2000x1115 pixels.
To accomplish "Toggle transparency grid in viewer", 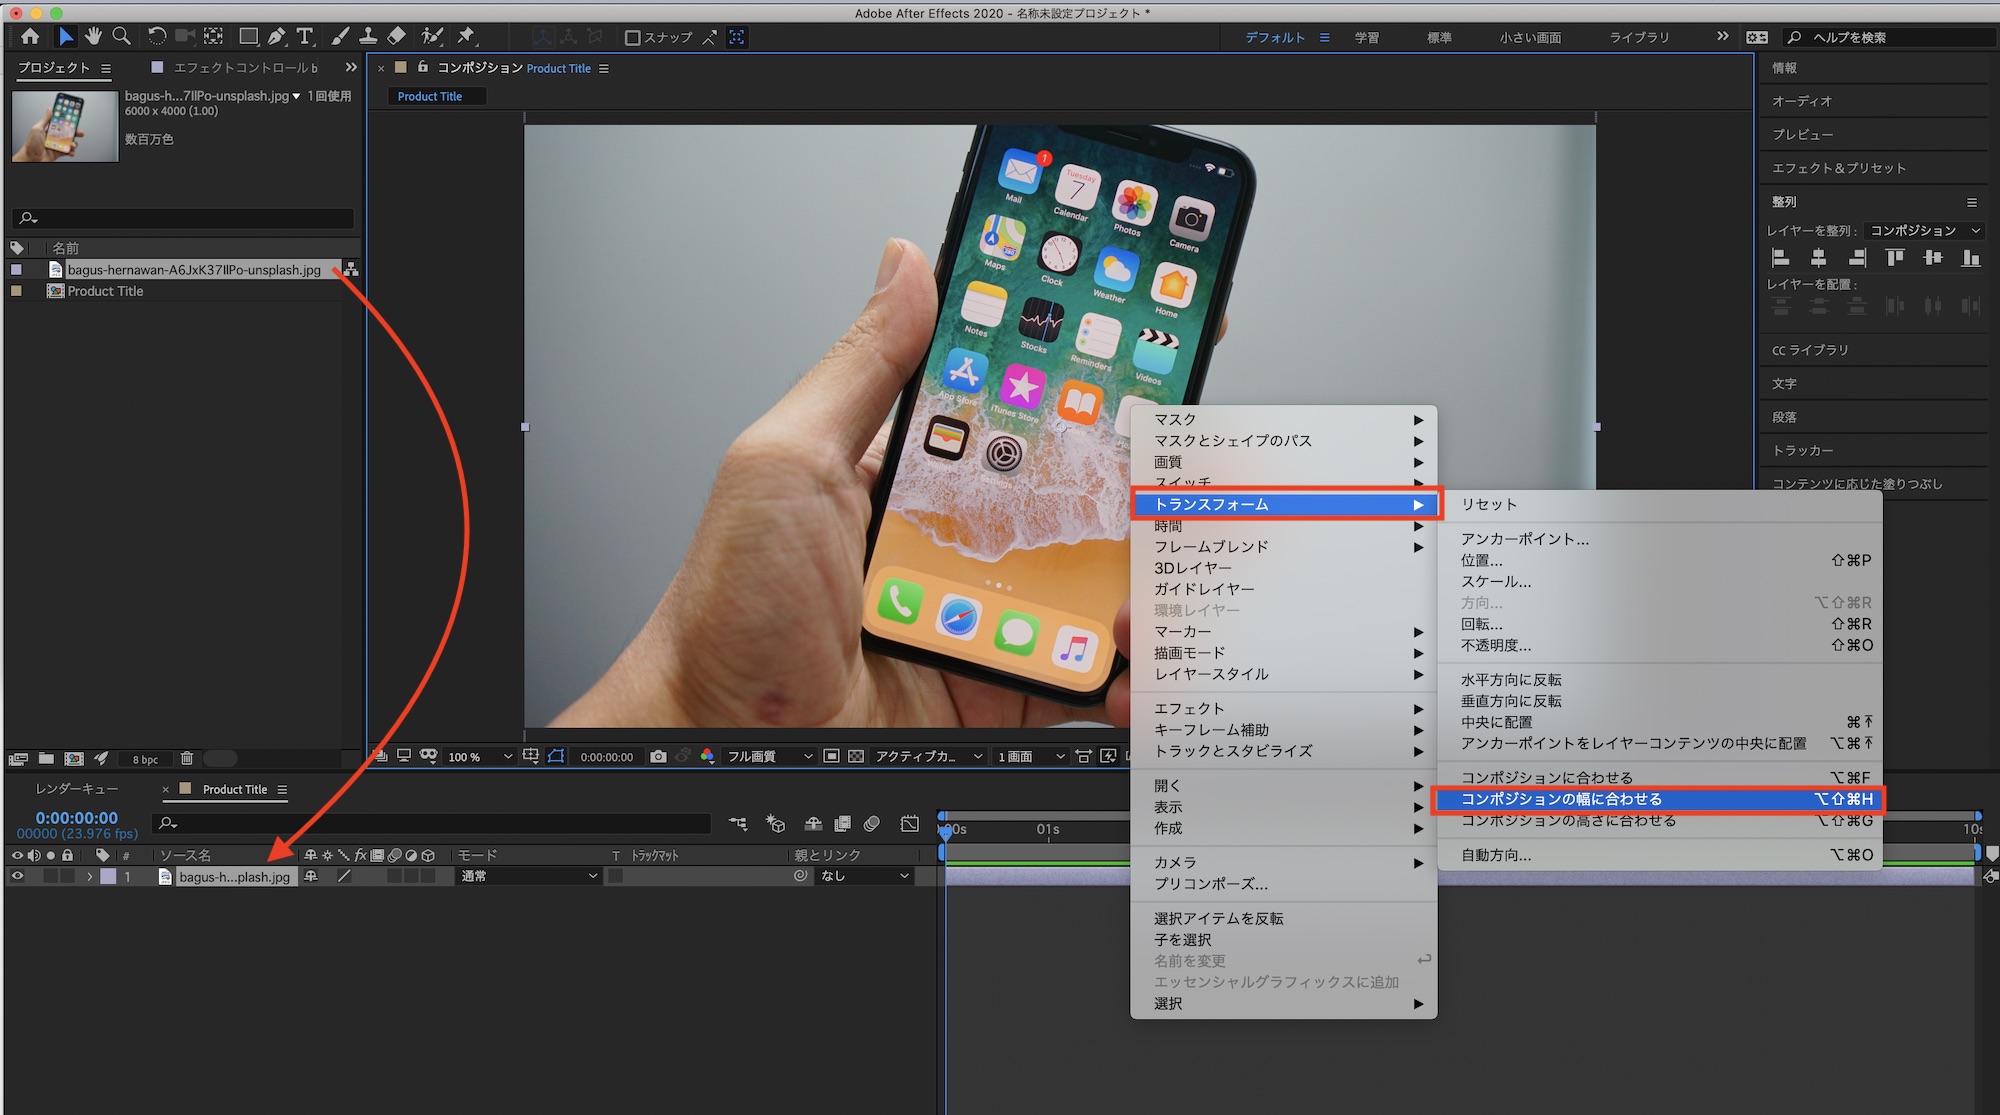I will 856,757.
